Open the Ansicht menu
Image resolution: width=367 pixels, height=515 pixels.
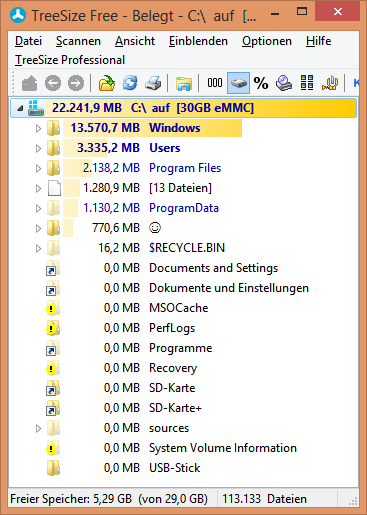click(x=135, y=41)
